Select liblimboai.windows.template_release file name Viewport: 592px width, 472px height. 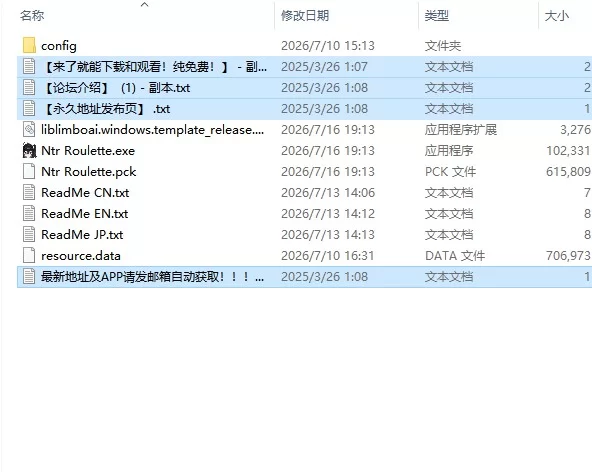[153, 130]
